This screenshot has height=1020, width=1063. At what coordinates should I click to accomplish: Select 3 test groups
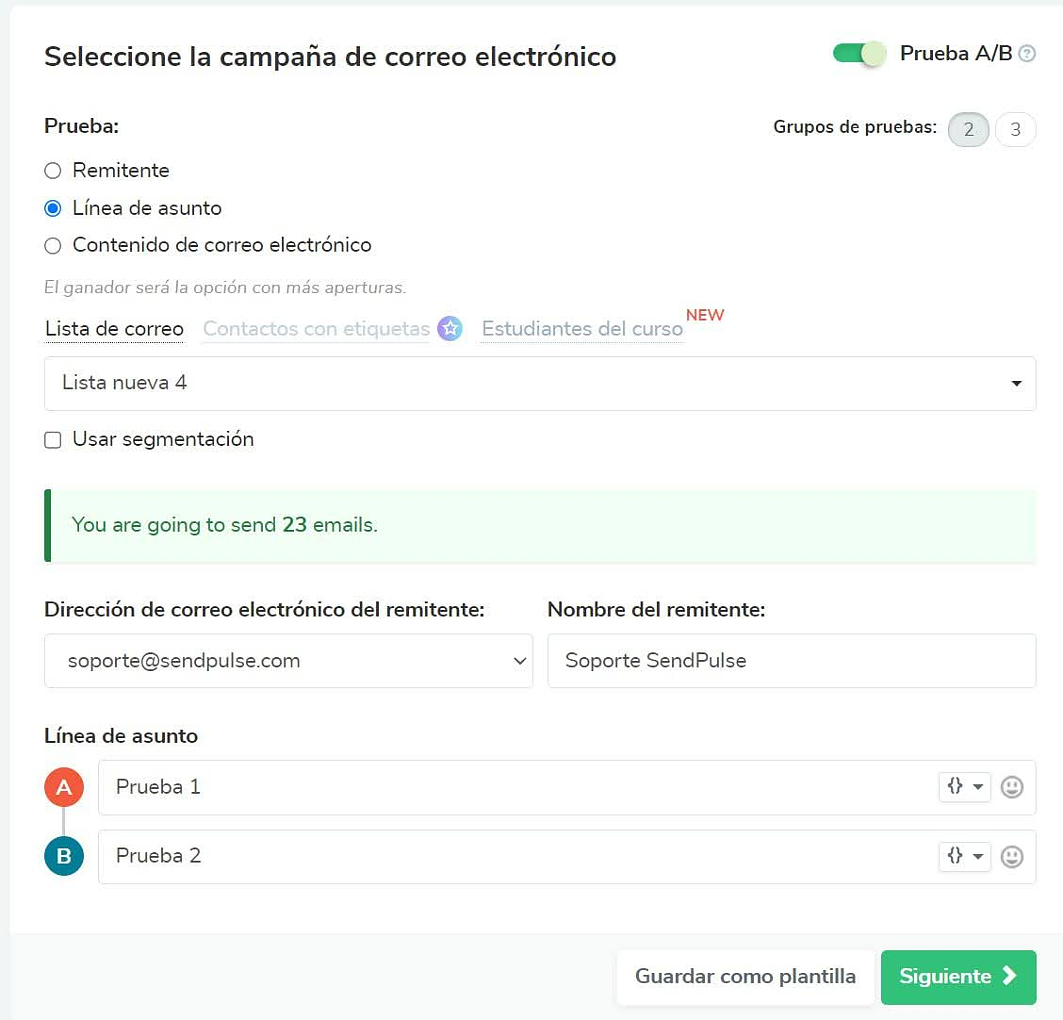[1015, 129]
